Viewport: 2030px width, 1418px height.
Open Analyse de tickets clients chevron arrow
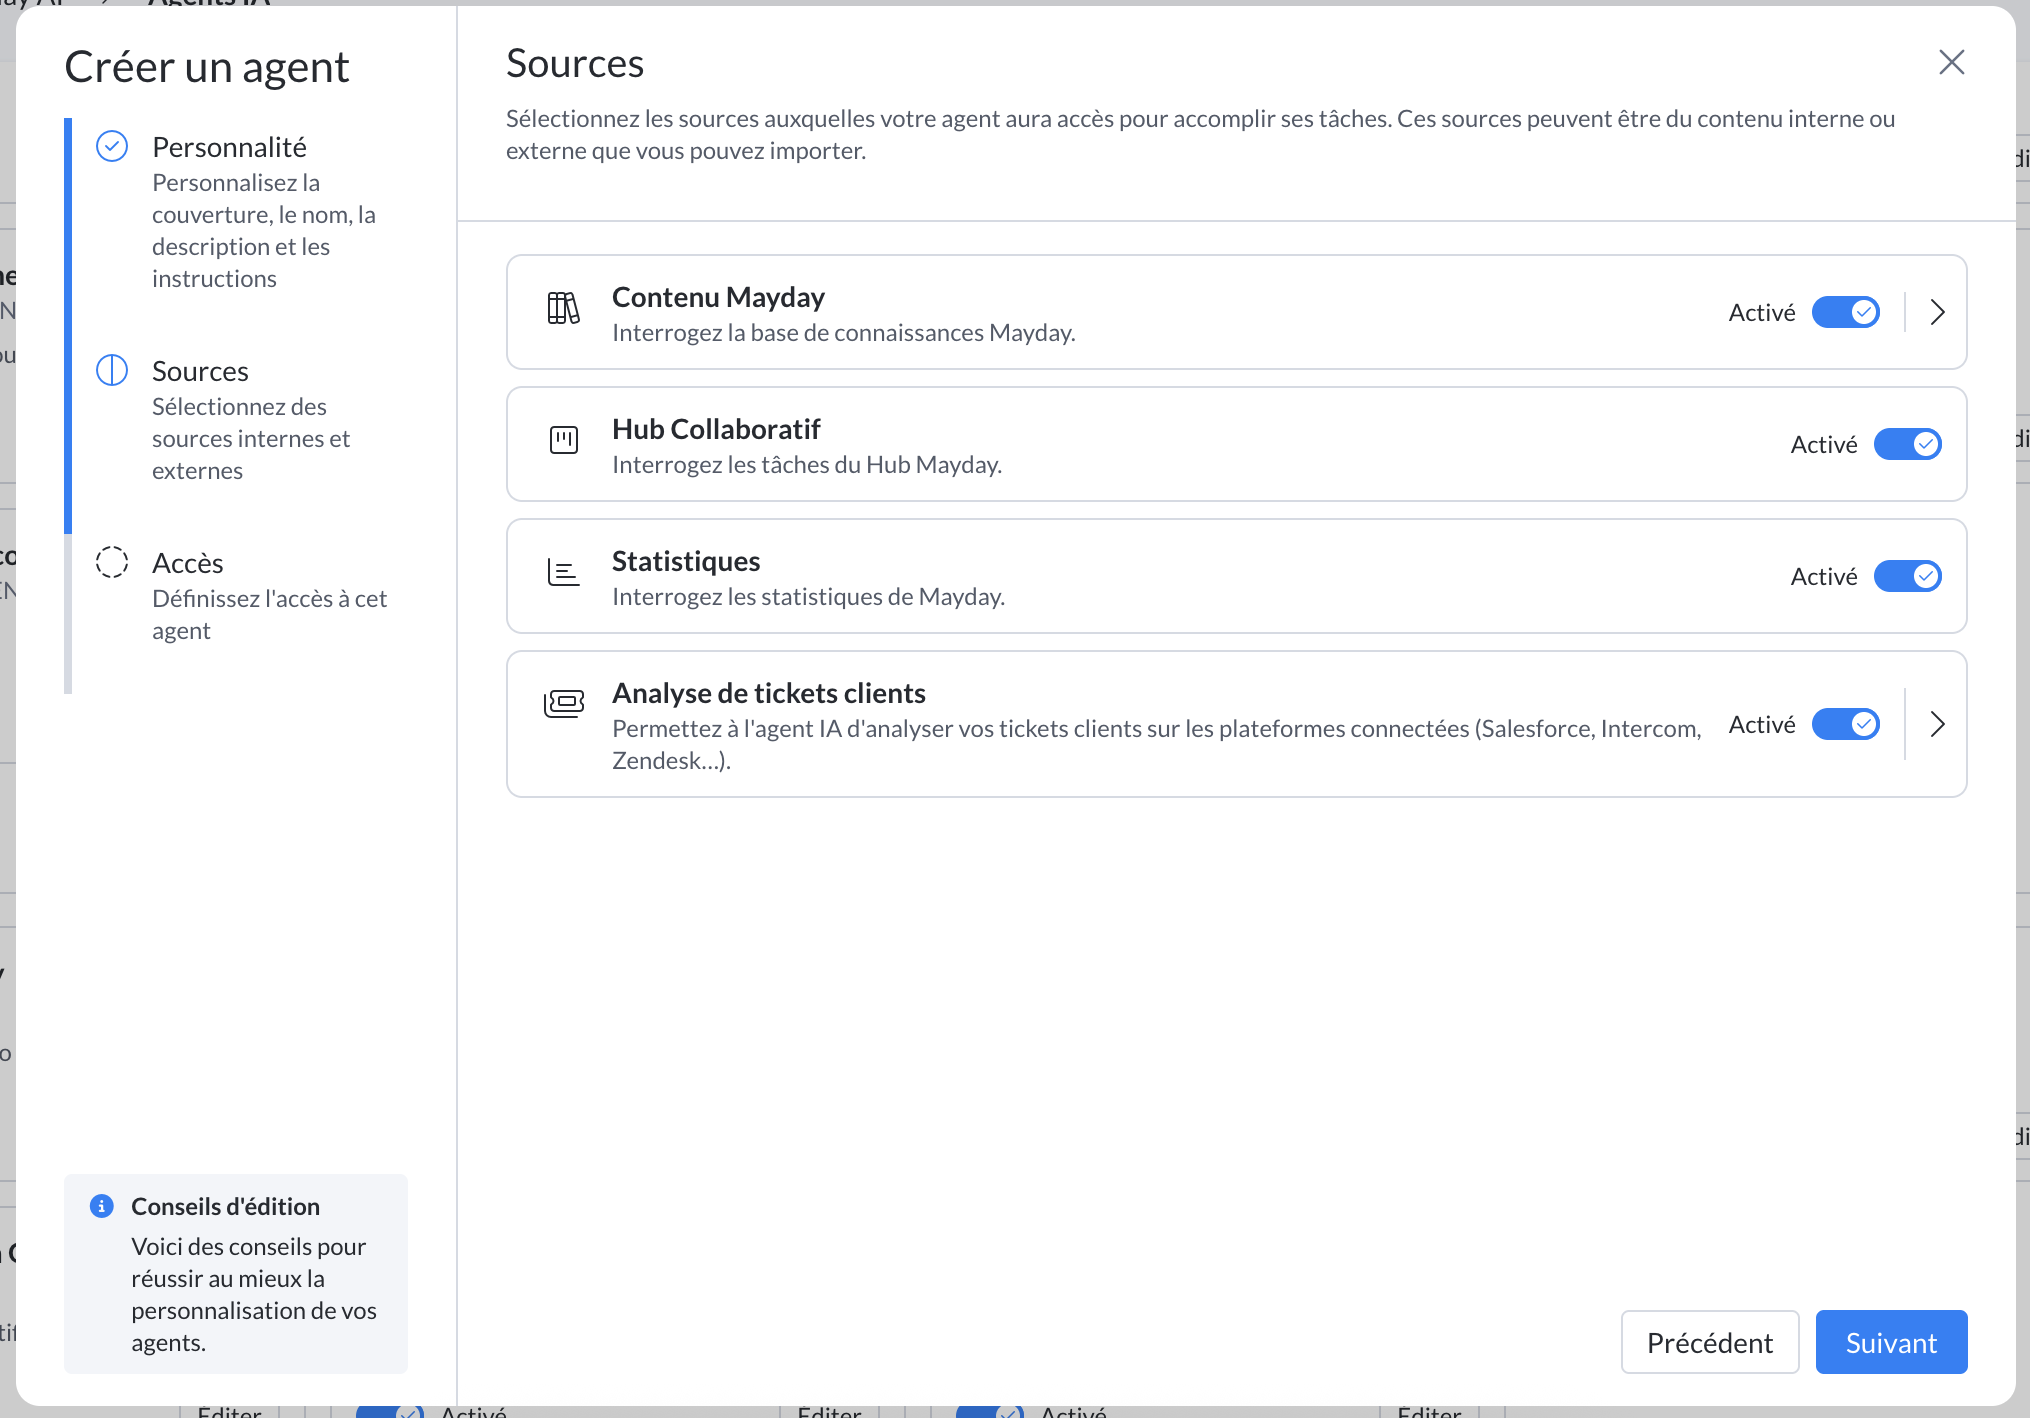pos(1937,724)
